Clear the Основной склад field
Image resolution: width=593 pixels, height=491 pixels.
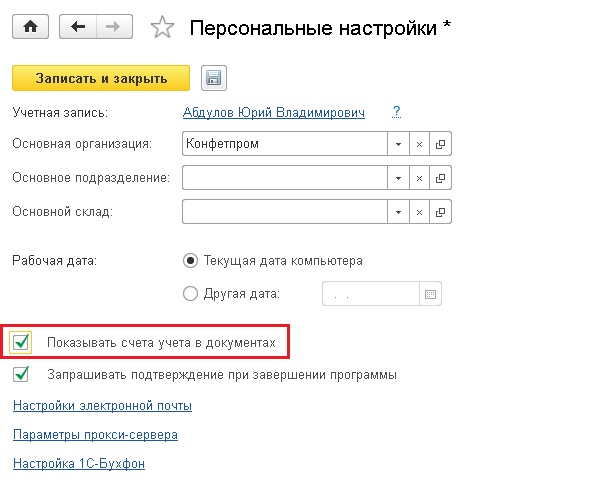(x=419, y=212)
